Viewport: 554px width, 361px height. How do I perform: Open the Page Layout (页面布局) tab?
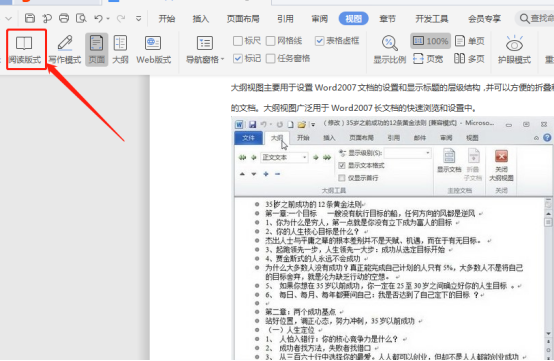(x=243, y=19)
